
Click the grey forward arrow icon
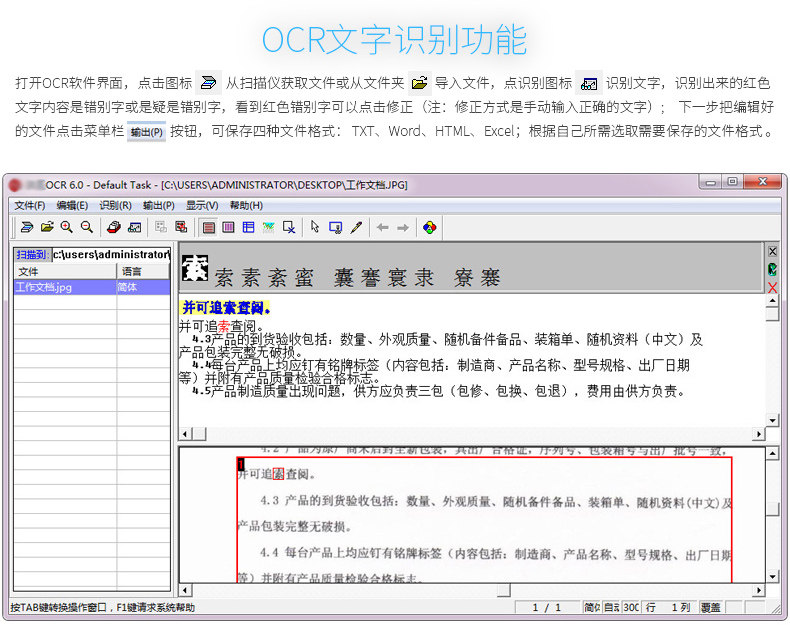click(x=403, y=228)
